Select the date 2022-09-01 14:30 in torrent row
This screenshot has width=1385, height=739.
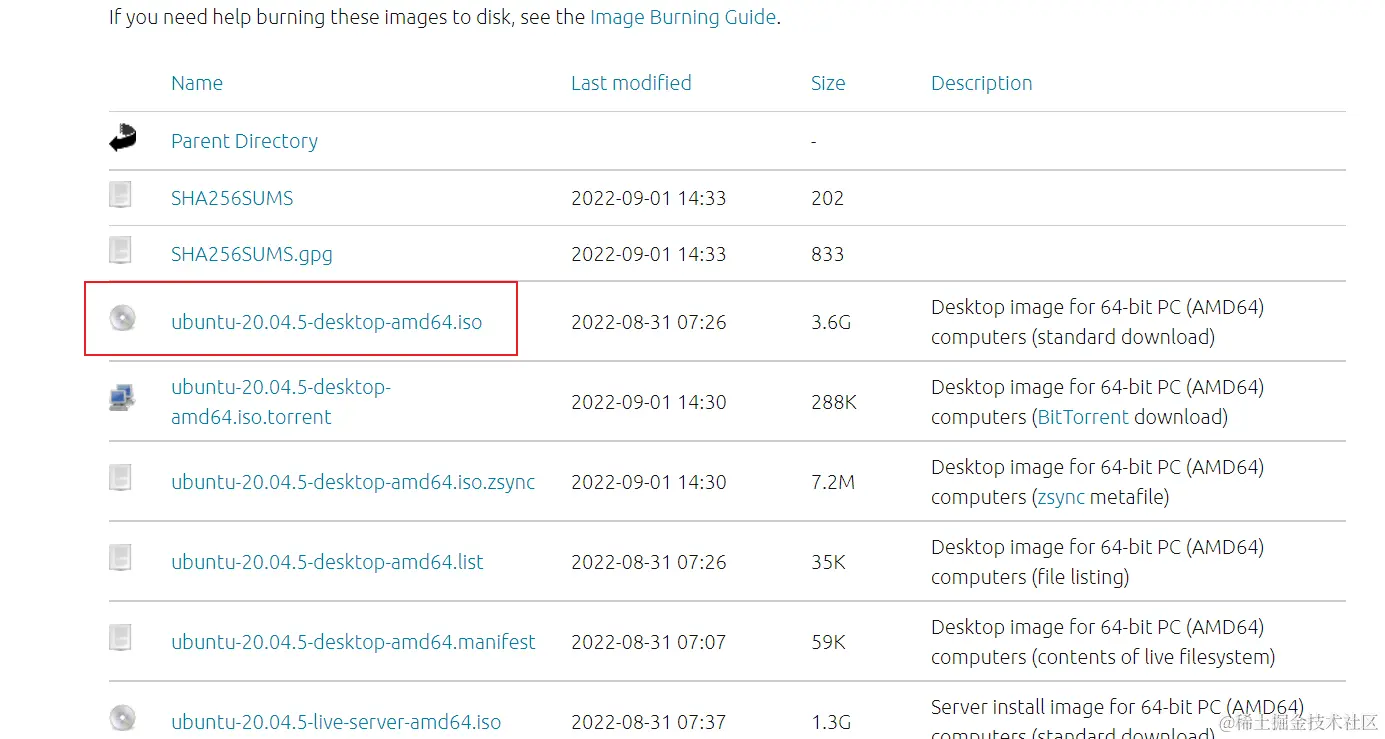649,402
